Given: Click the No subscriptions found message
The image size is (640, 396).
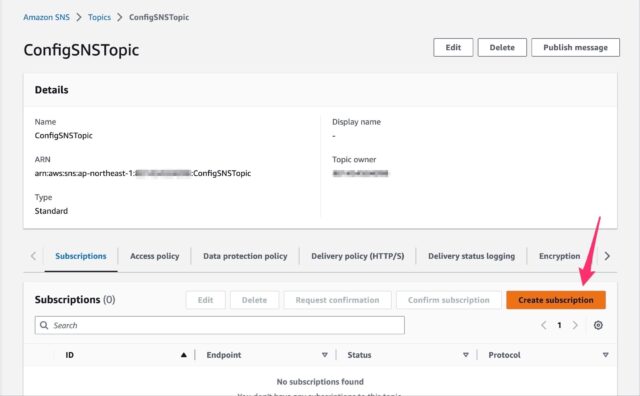Looking at the screenshot, I should tap(320, 382).
